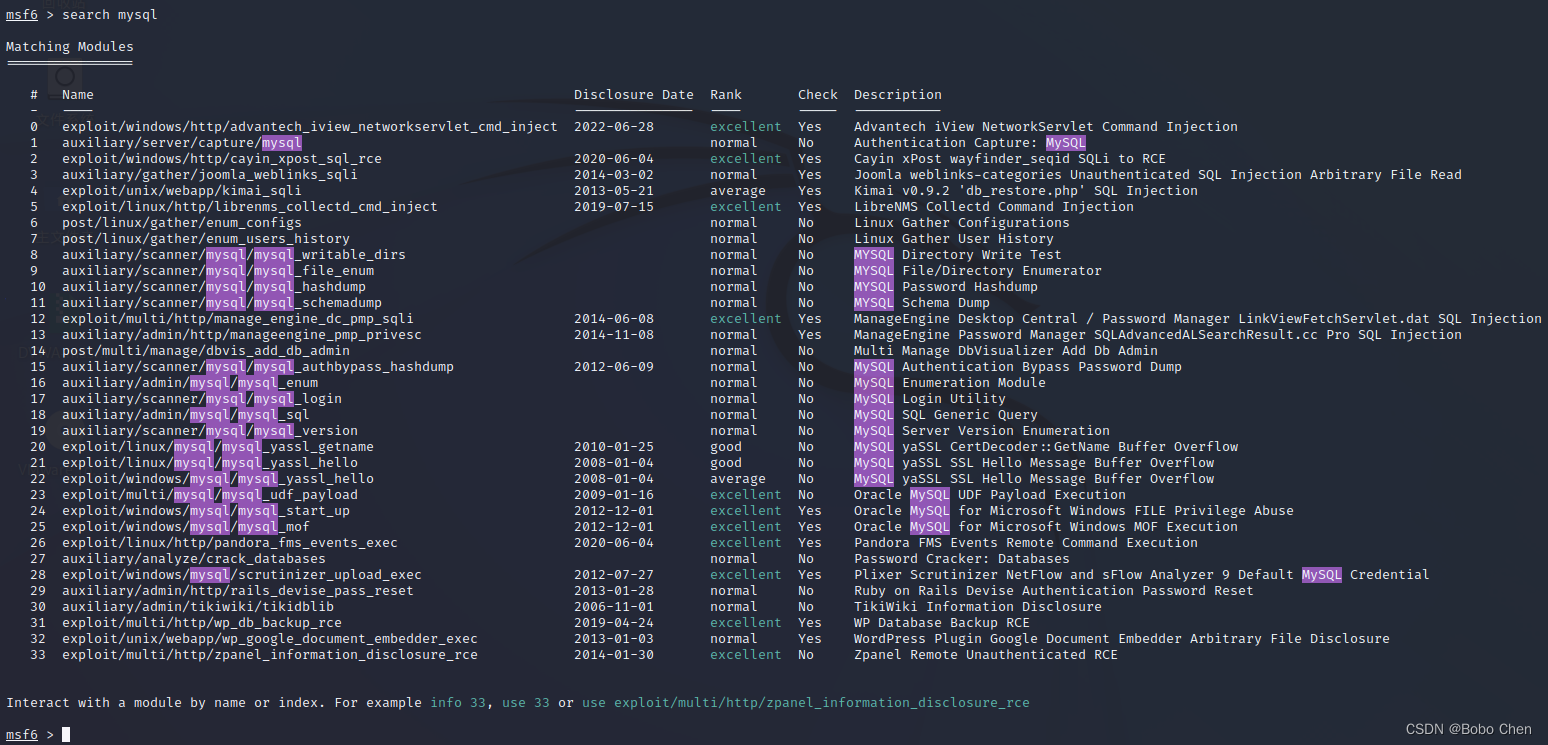
Task: Click the Check column header
Action: [817, 94]
